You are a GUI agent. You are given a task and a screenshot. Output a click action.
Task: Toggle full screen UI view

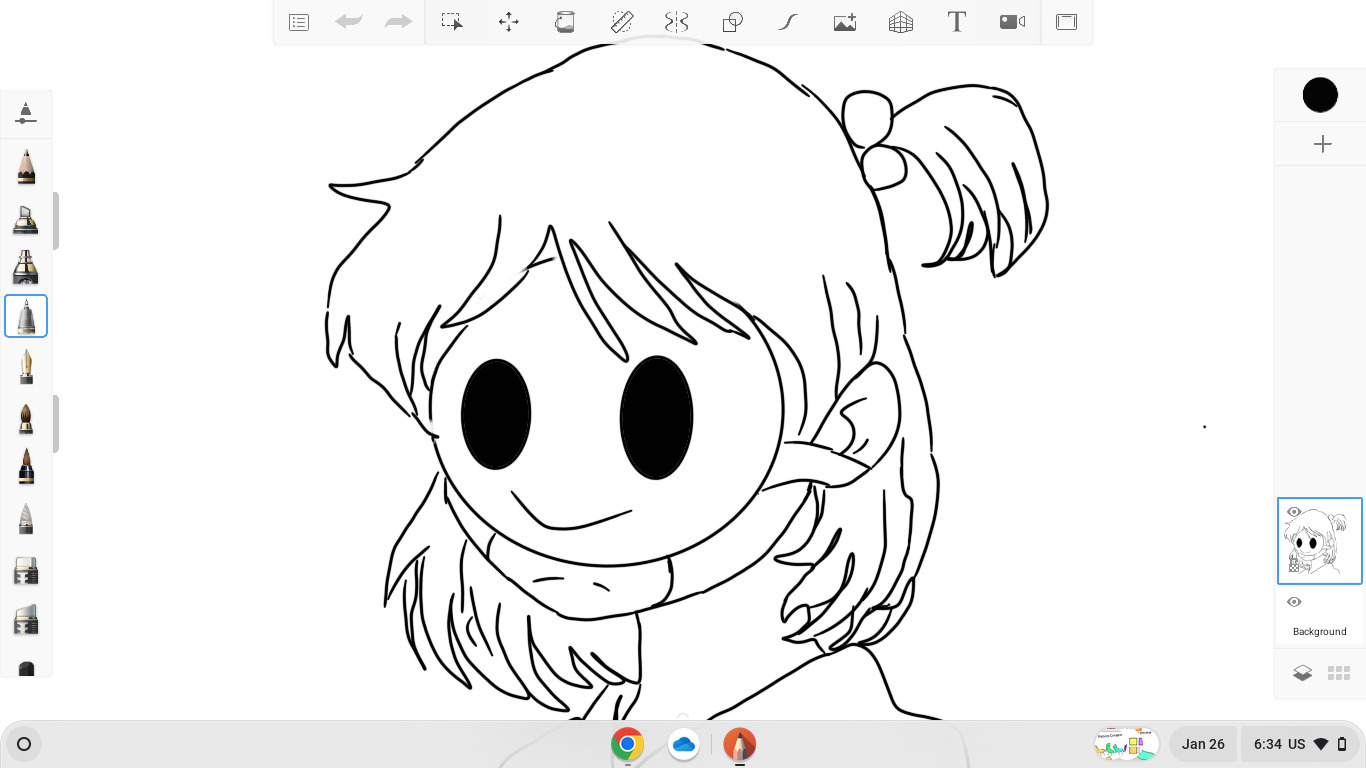(x=1067, y=22)
